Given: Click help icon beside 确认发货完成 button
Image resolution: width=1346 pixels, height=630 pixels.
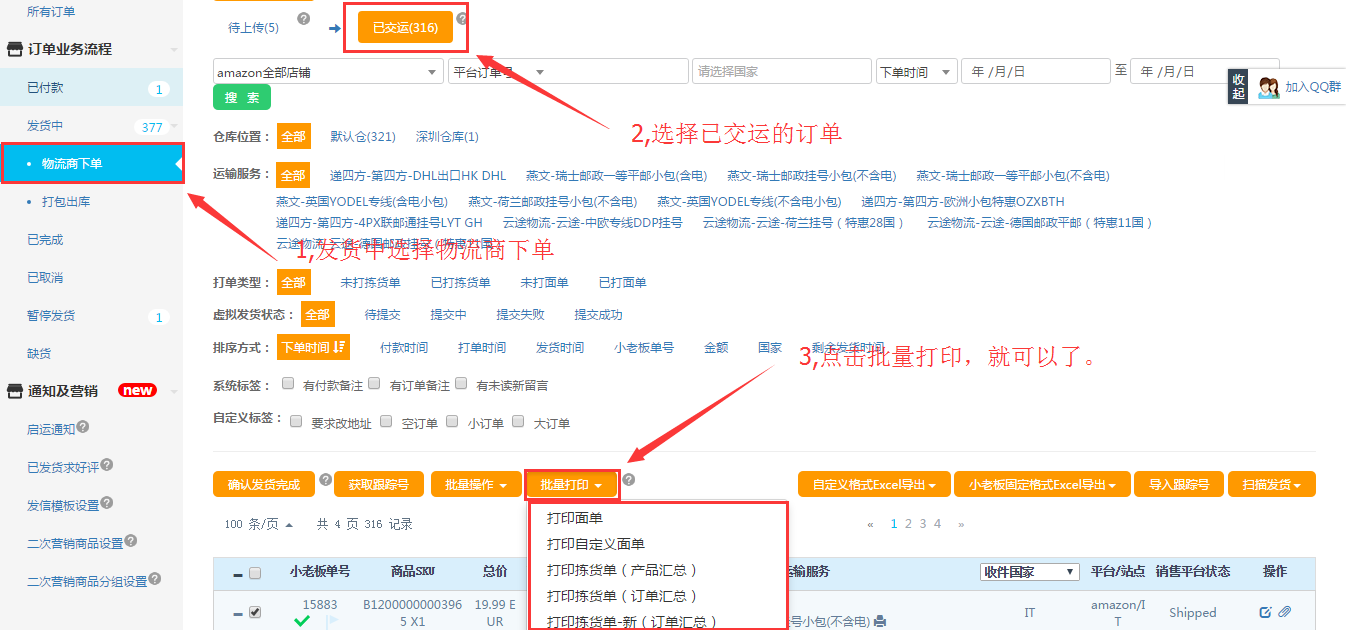Looking at the screenshot, I should [x=325, y=480].
